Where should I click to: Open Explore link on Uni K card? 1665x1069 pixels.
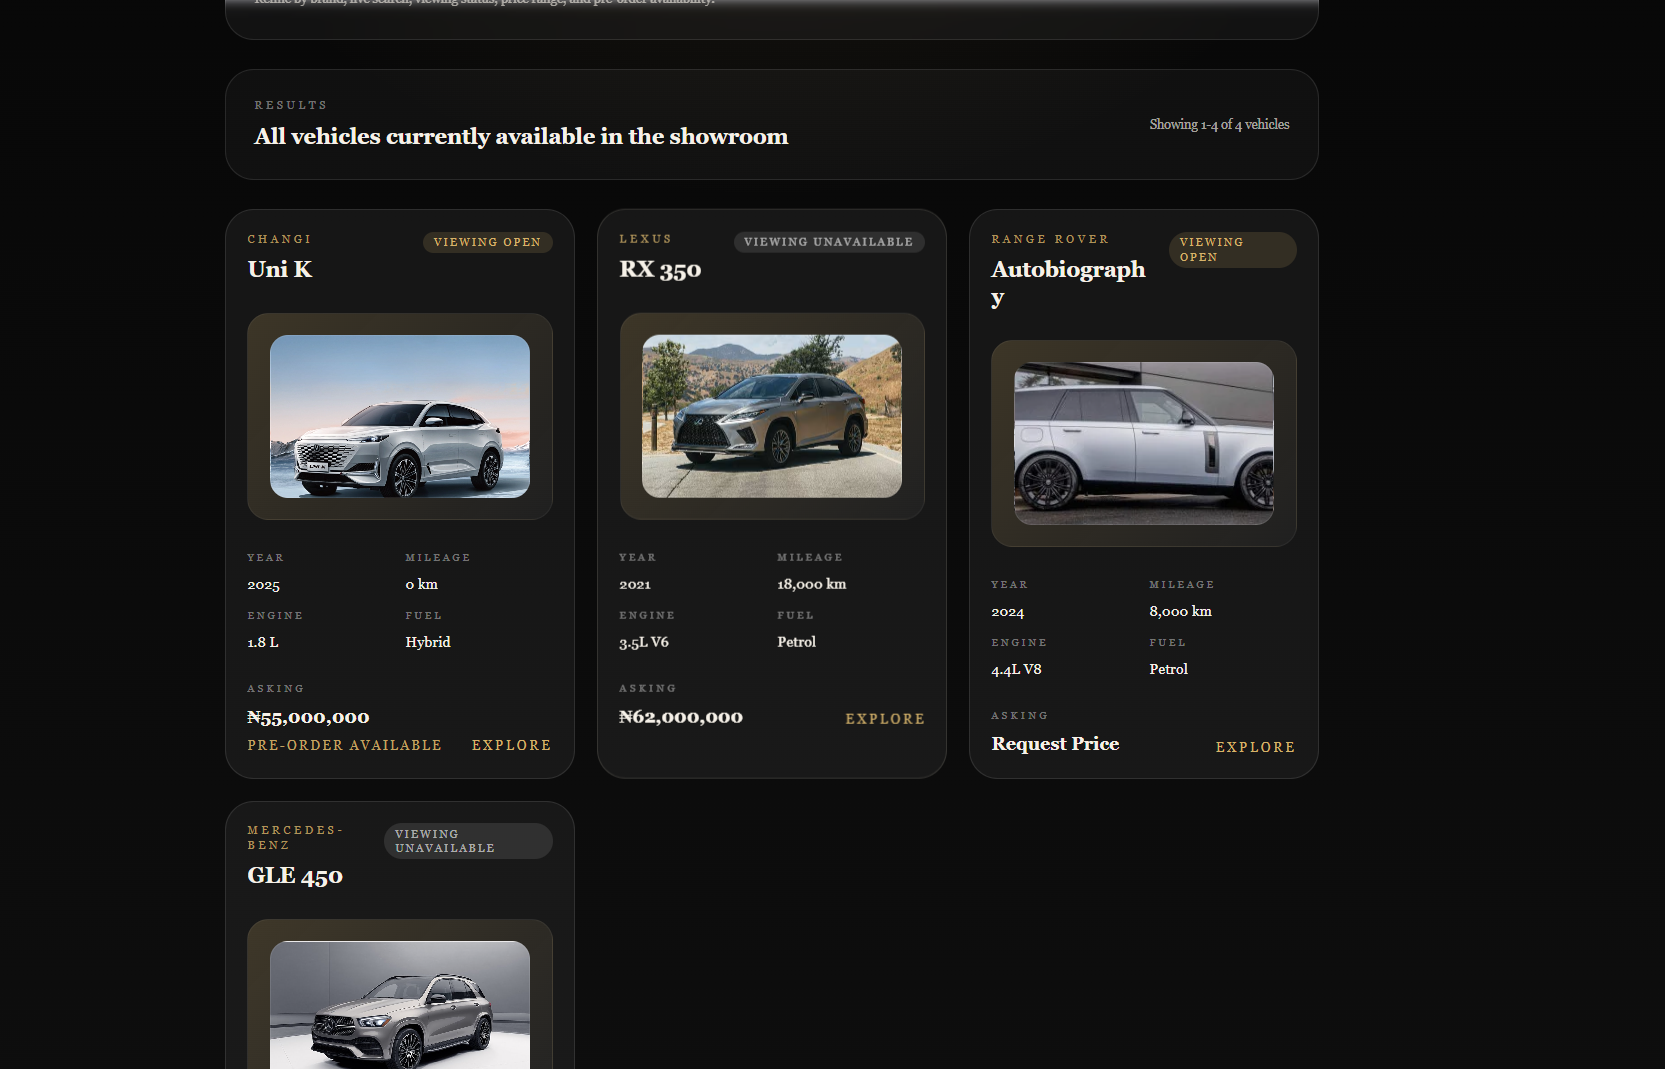(x=511, y=745)
